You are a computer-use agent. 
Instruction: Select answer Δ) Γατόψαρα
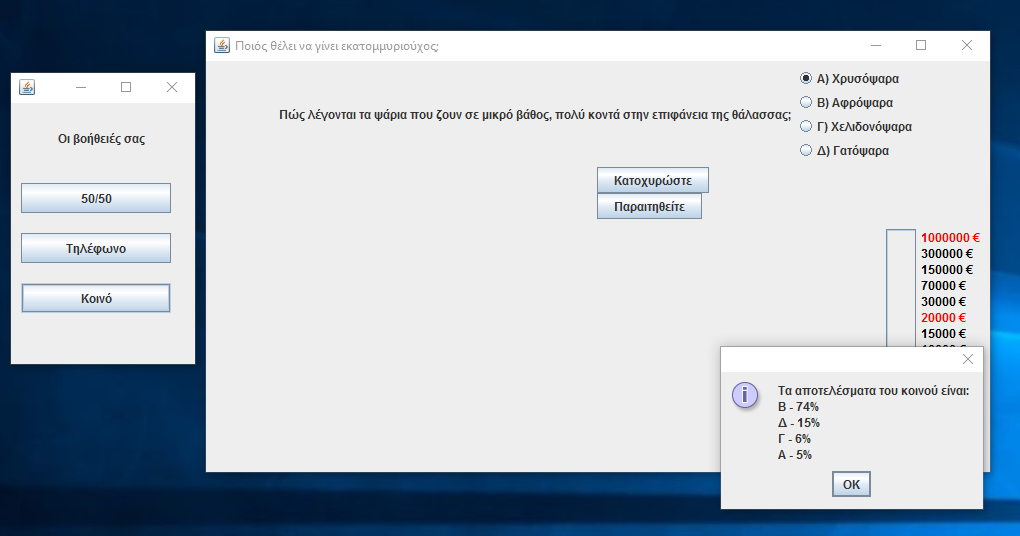pyautogui.click(x=844, y=151)
